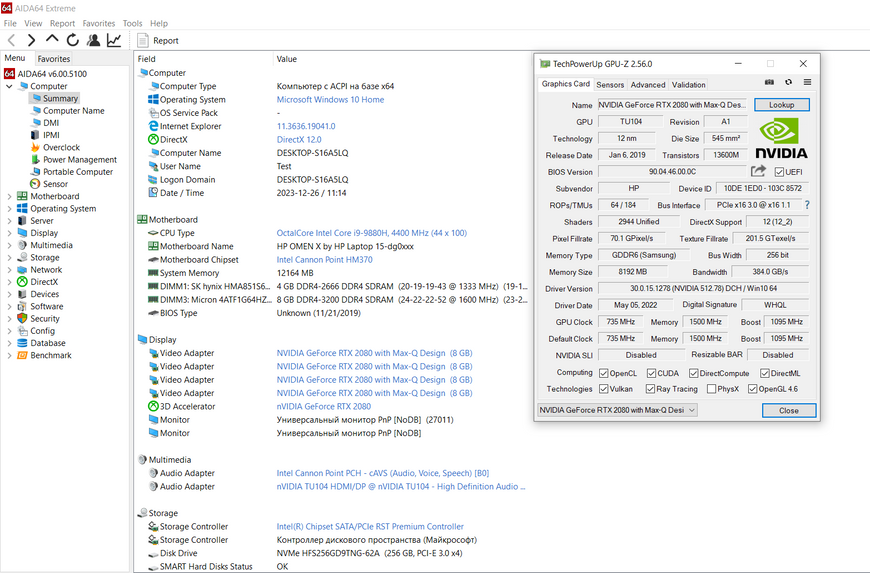Click the Close button in GPU-Z
870x573 pixels.
pos(788,410)
